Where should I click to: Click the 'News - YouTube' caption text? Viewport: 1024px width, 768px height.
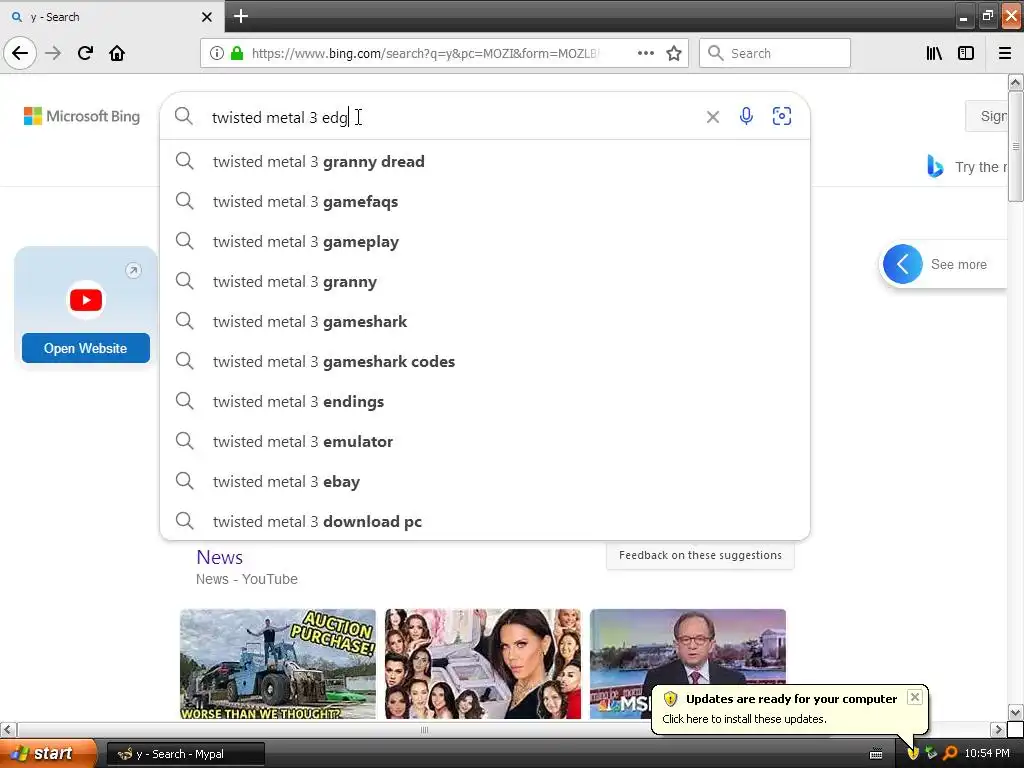tap(247, 579)
